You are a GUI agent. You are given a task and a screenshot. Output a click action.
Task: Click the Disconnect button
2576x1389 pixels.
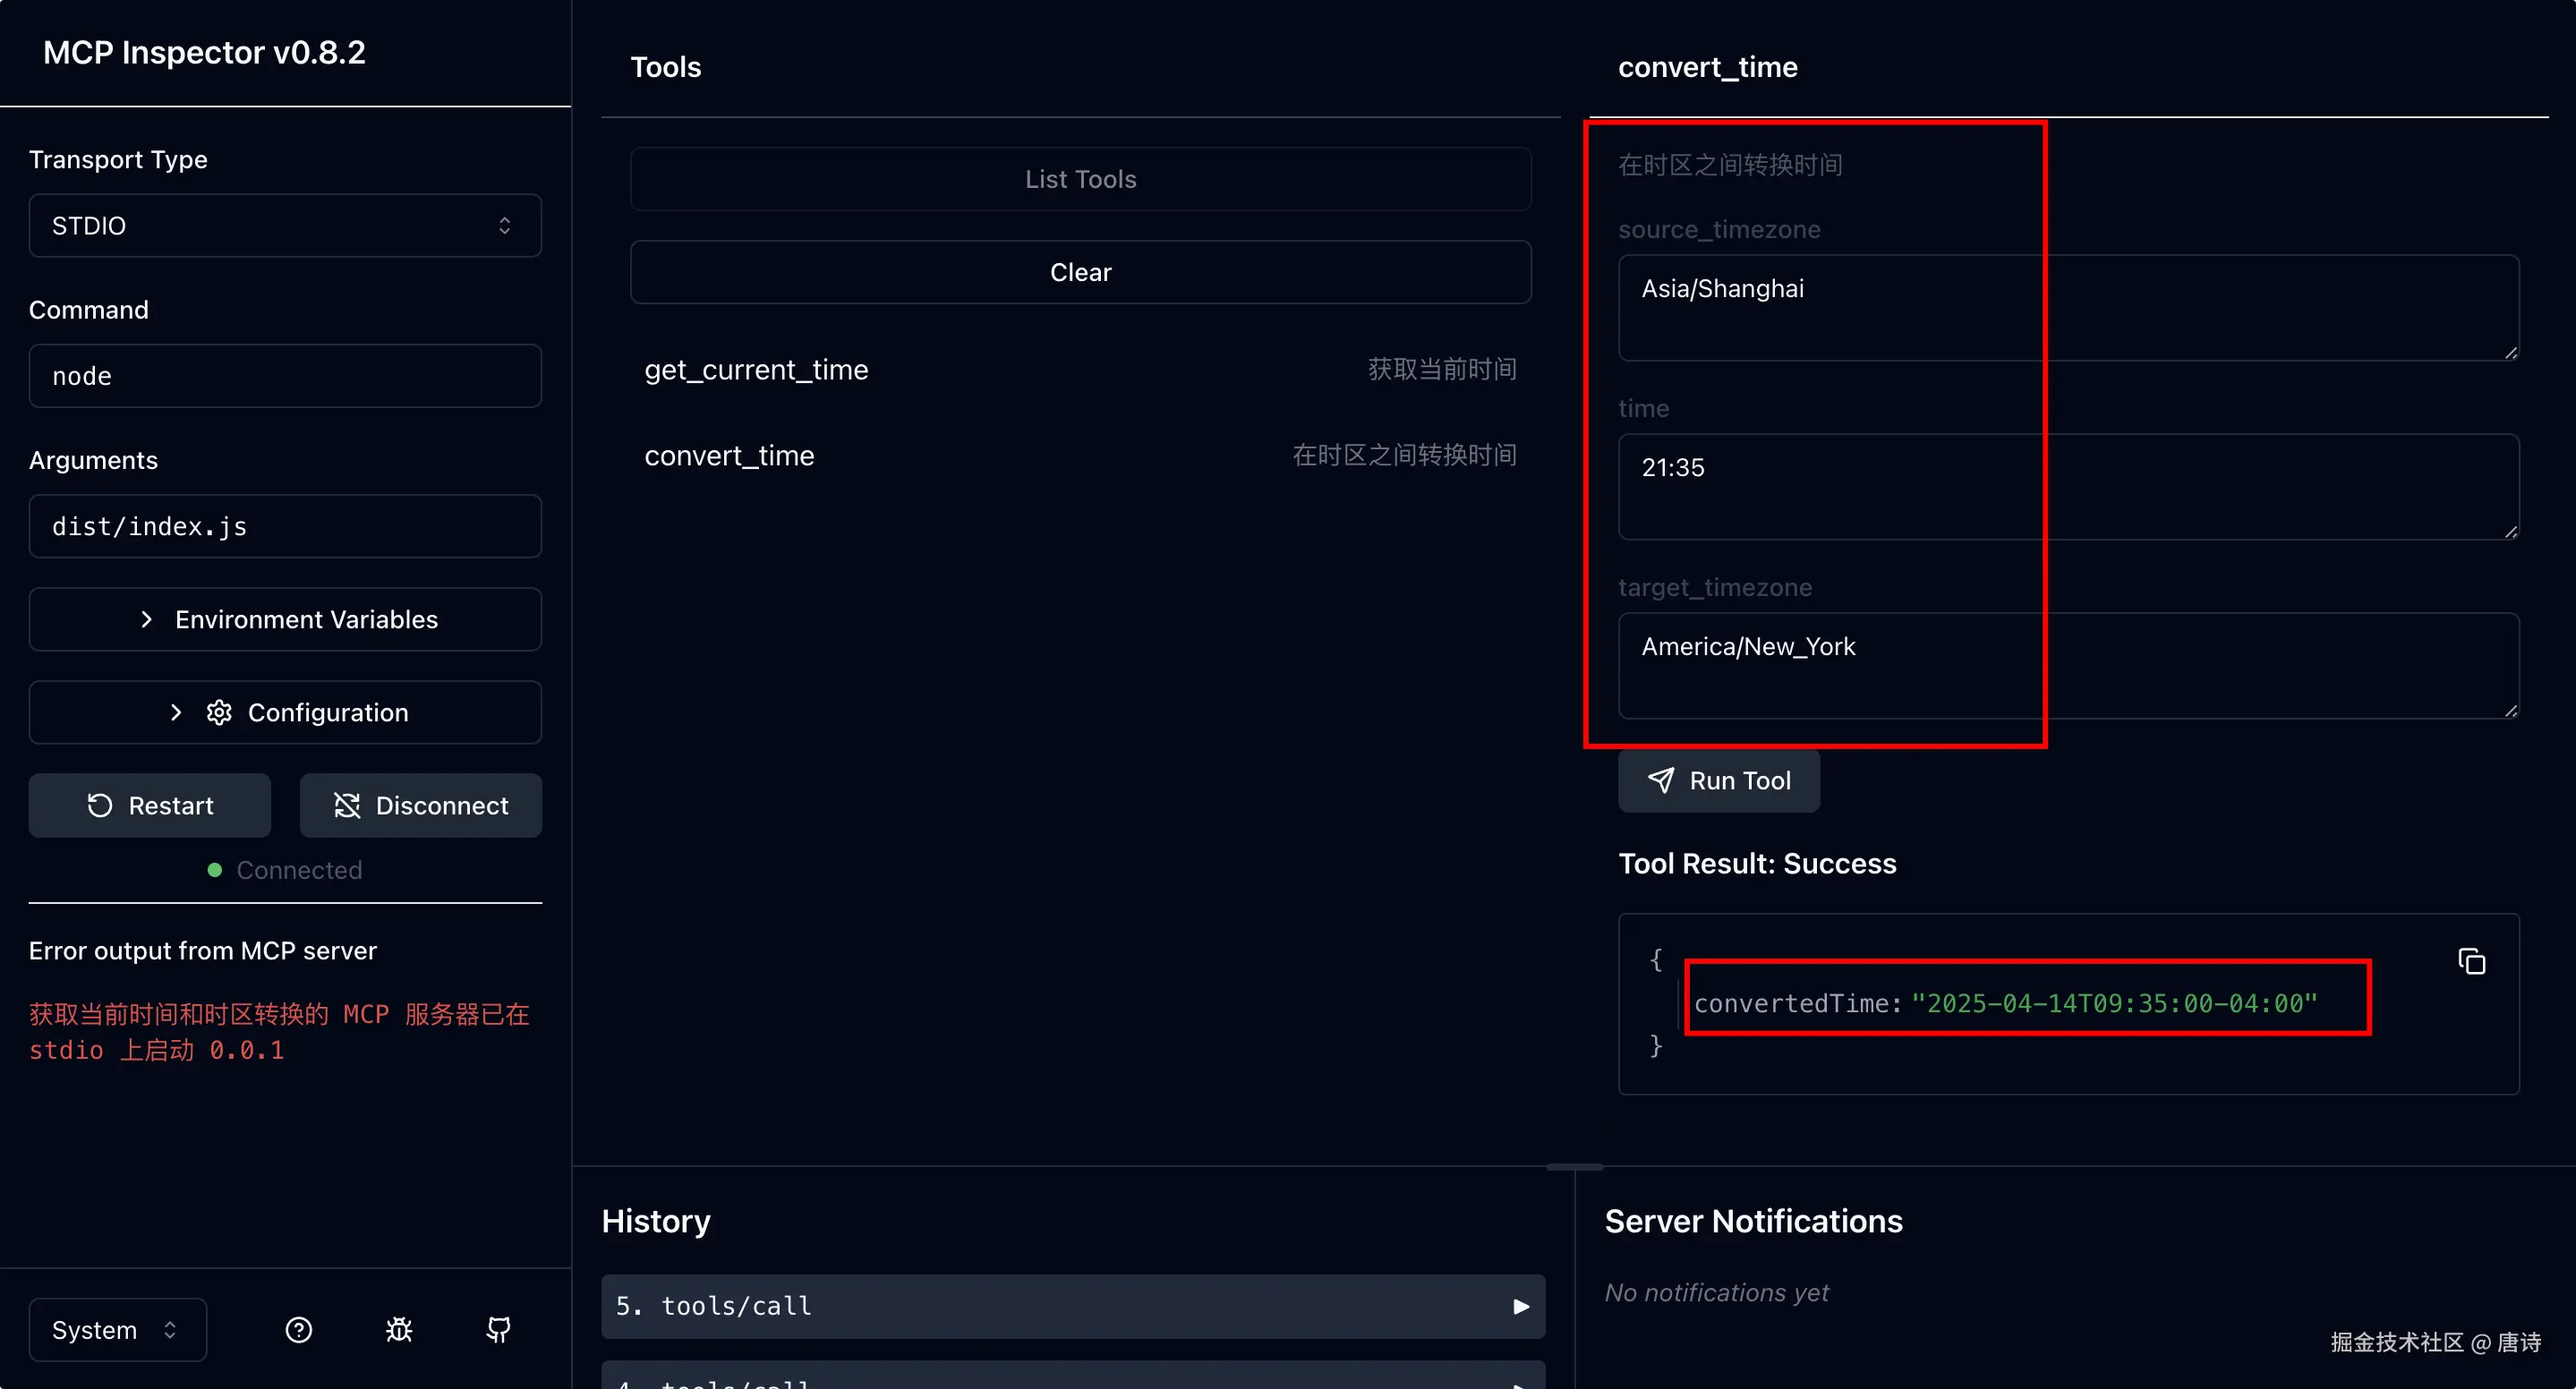click(x=420, y=805)
